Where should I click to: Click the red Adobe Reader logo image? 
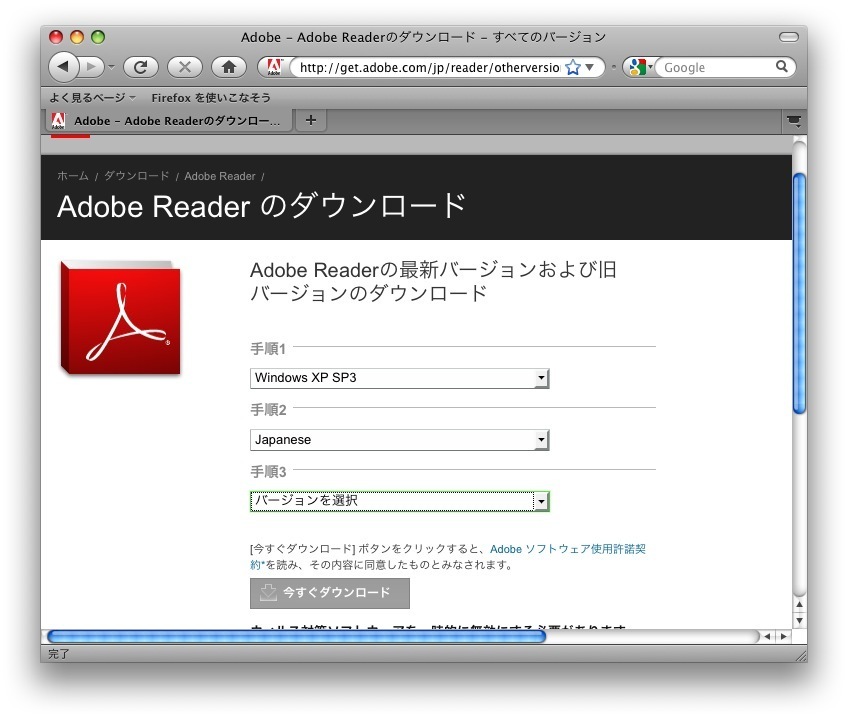pos(121,318)
